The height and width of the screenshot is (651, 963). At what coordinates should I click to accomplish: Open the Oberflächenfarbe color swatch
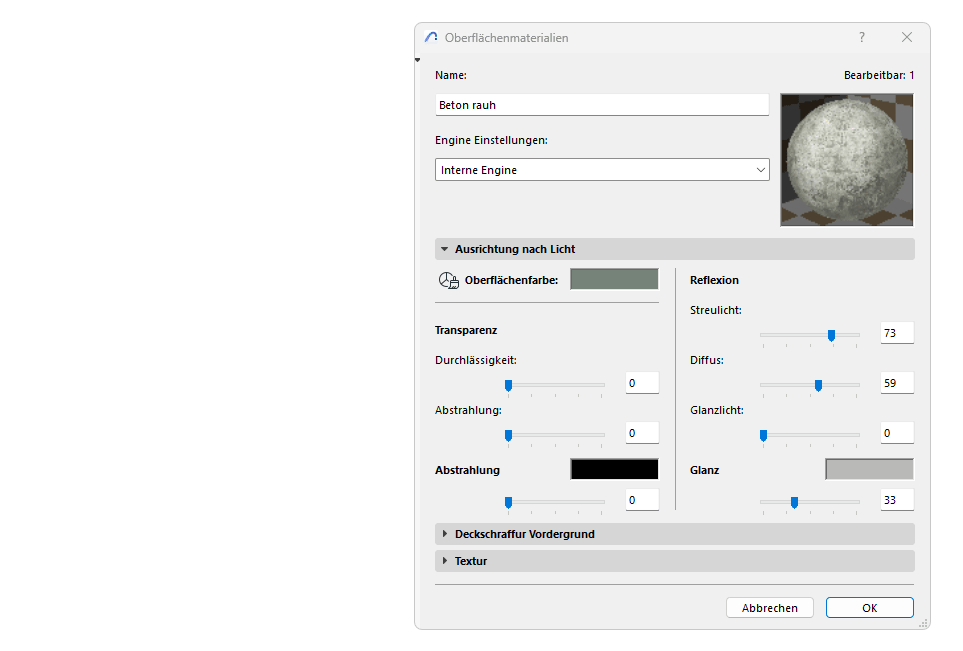click(x=613, y=280)
